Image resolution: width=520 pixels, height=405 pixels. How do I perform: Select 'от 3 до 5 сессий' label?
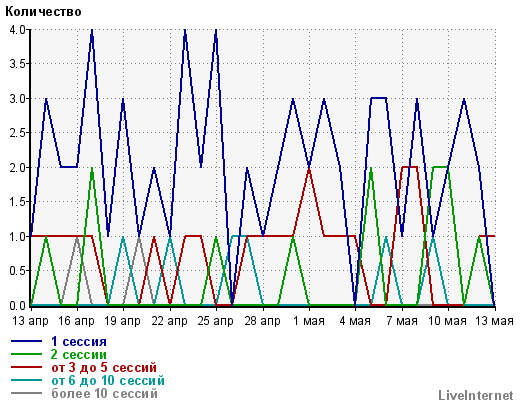[104, 367]
